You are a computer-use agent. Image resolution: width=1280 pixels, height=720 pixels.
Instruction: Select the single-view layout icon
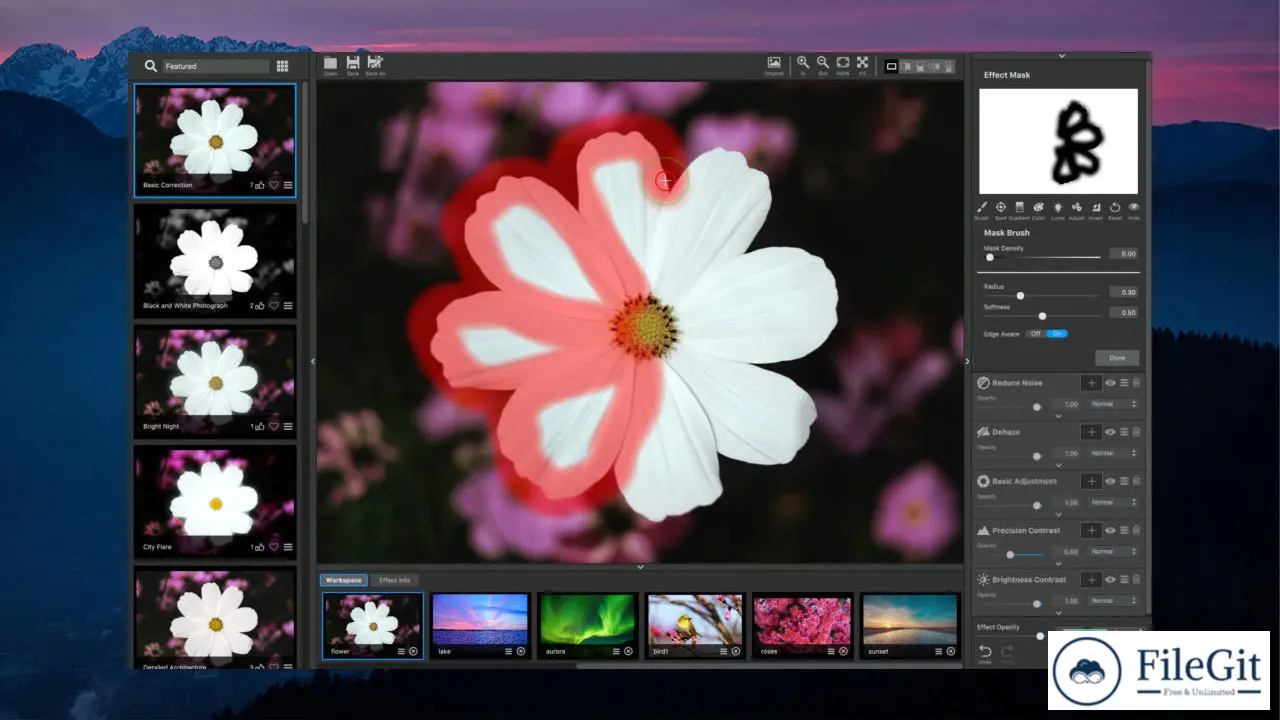(x=891, y=66)
